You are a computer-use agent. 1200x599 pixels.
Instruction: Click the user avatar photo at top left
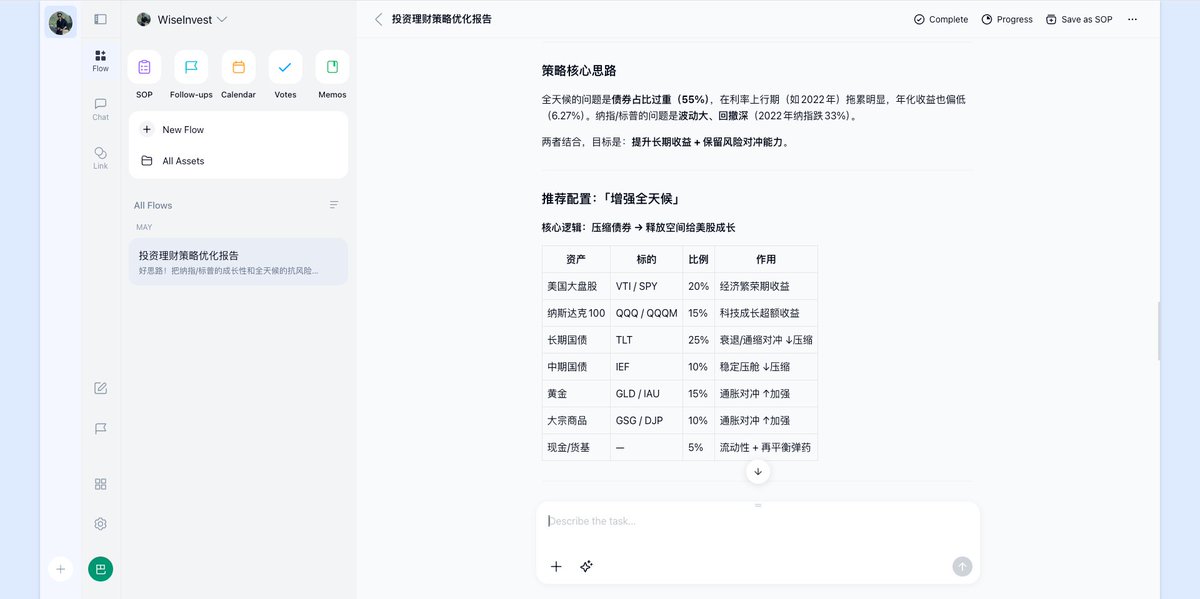pyautogui.click(x=60, y=22)
